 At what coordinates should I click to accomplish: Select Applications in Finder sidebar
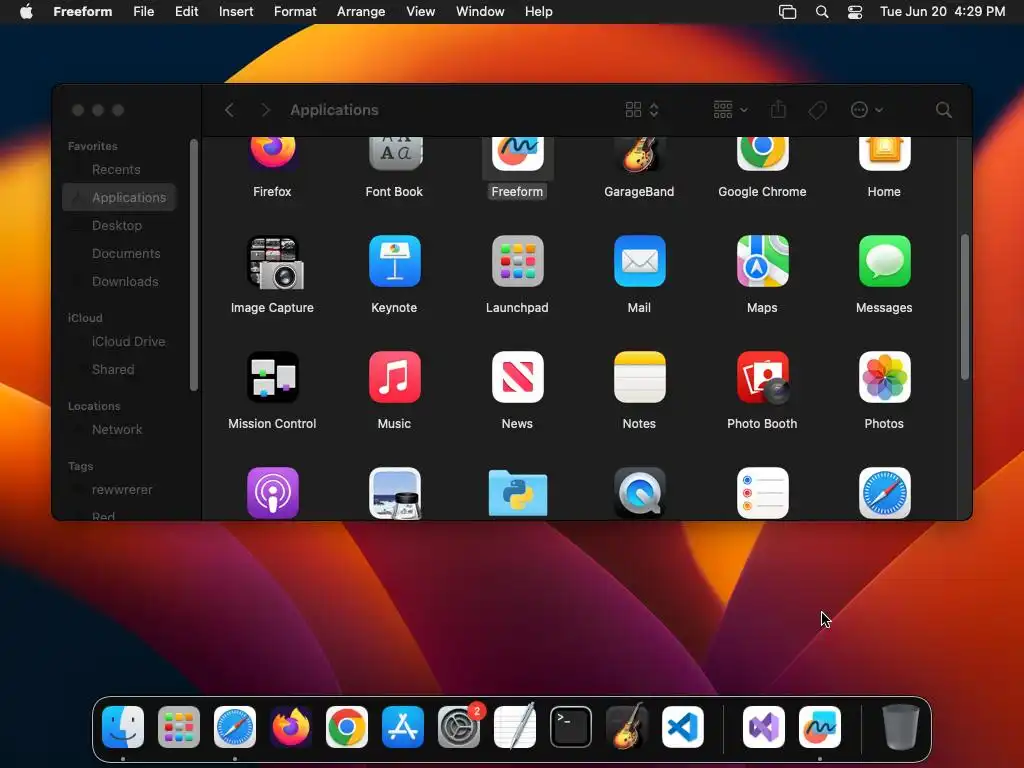point(120,197)
